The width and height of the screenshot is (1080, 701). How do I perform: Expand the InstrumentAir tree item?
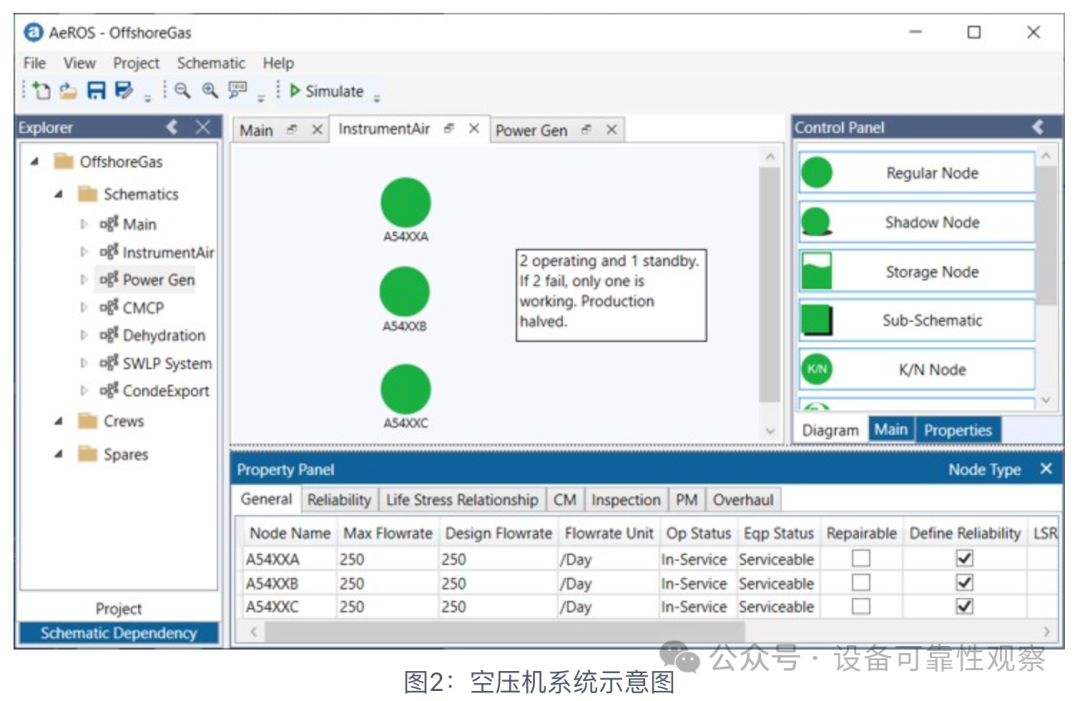pyautogui.click(x=84, y=252)
